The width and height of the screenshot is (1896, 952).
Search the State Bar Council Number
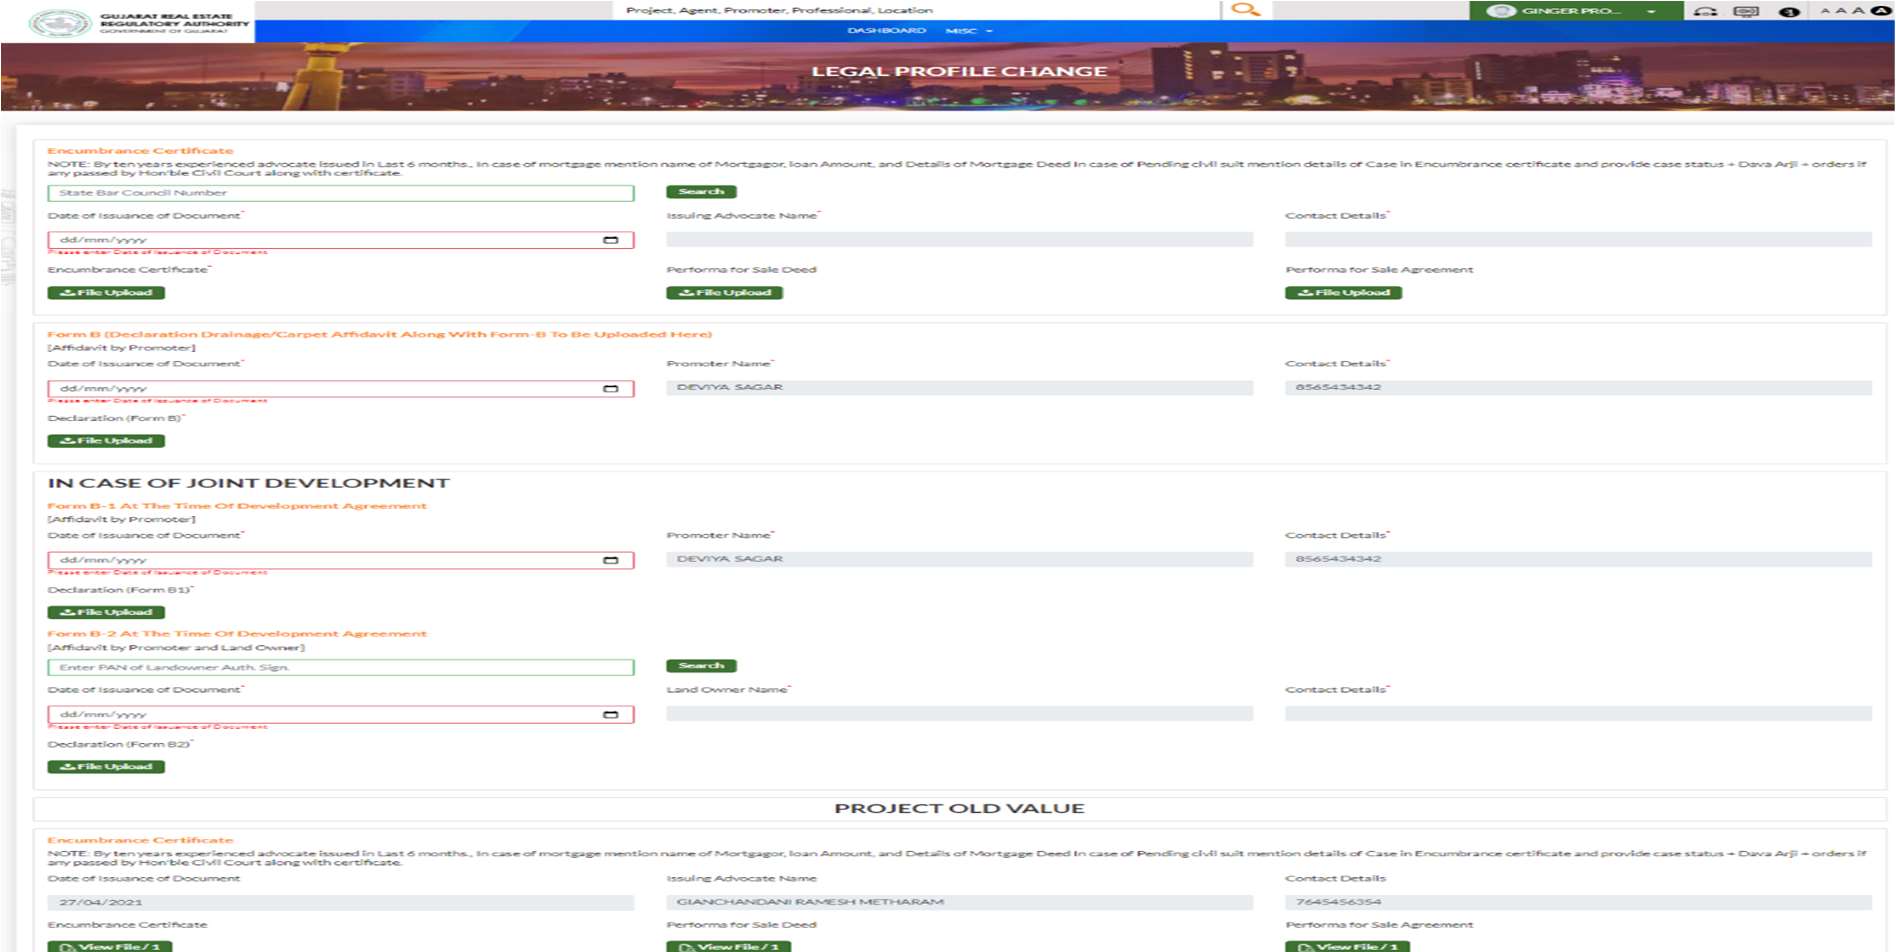tap(701, 192)
